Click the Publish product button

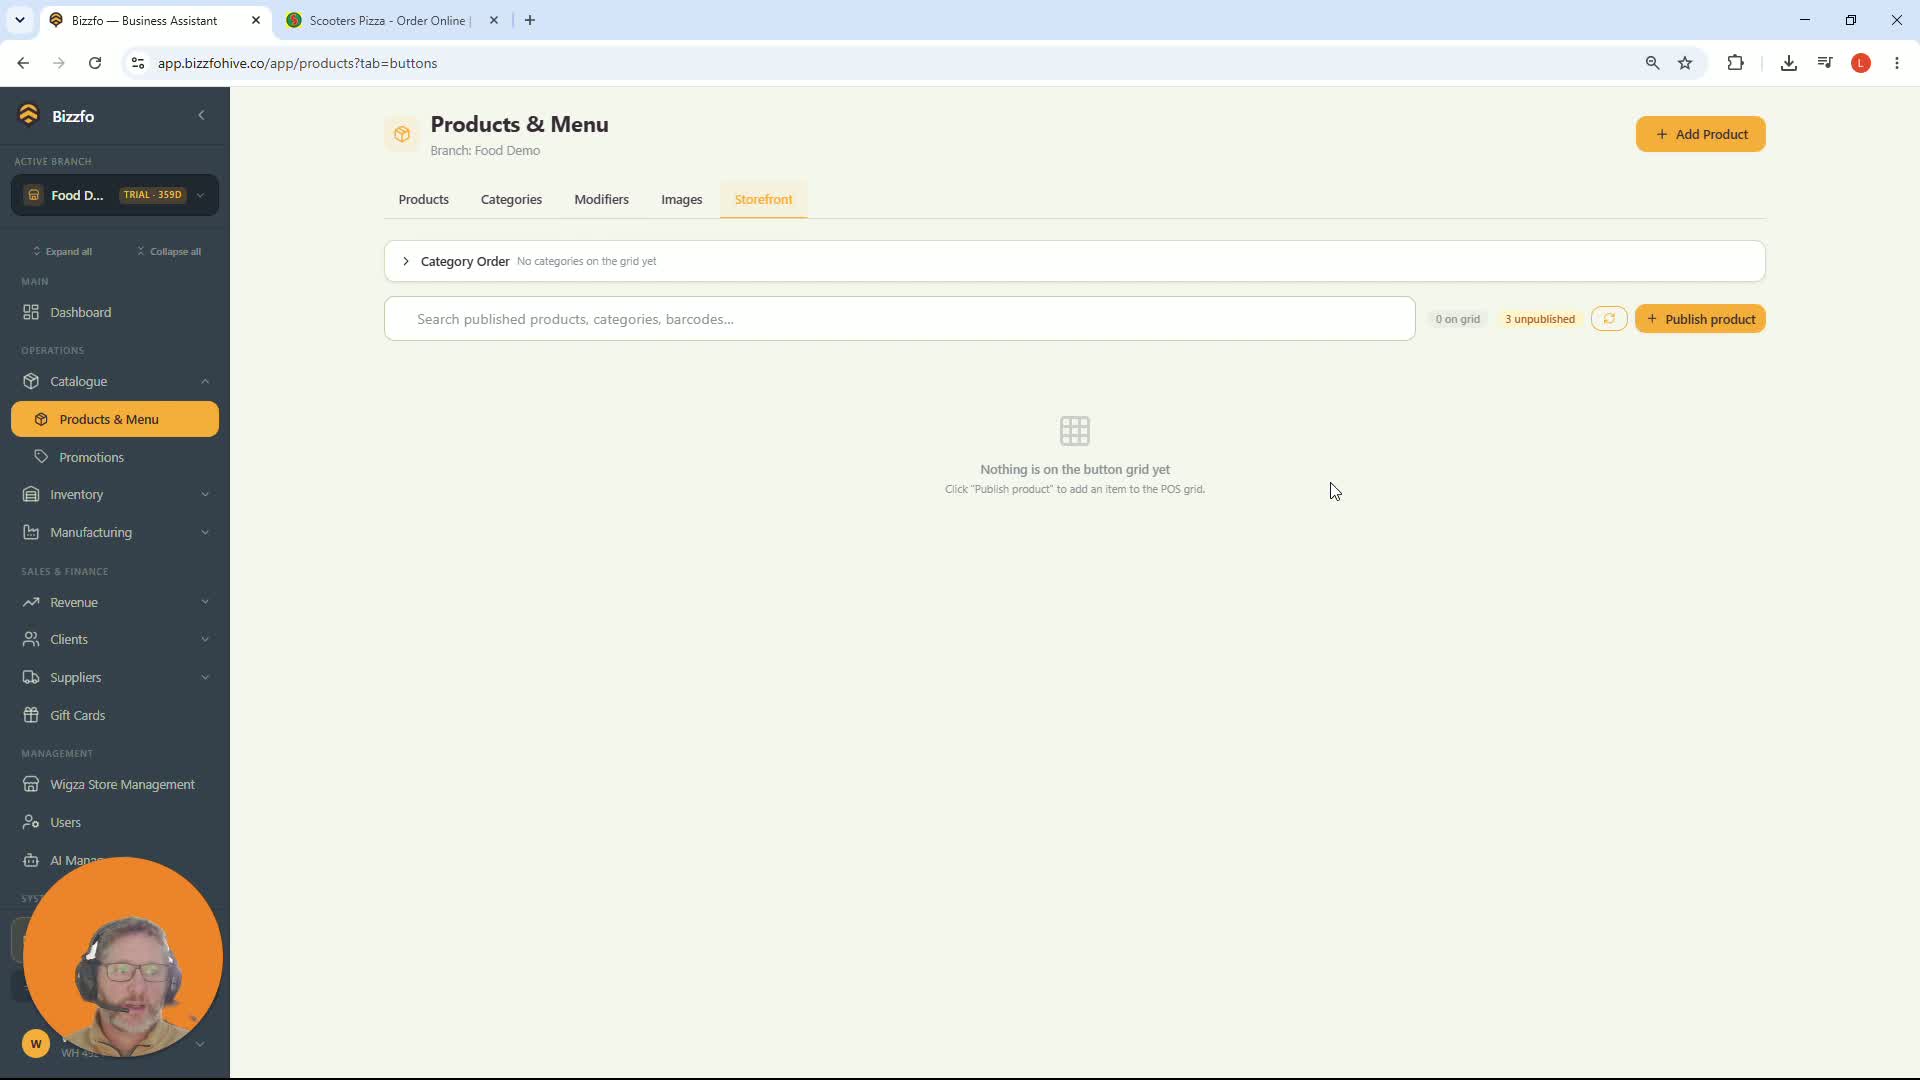pyautogui.click(x=1700, y=319)
